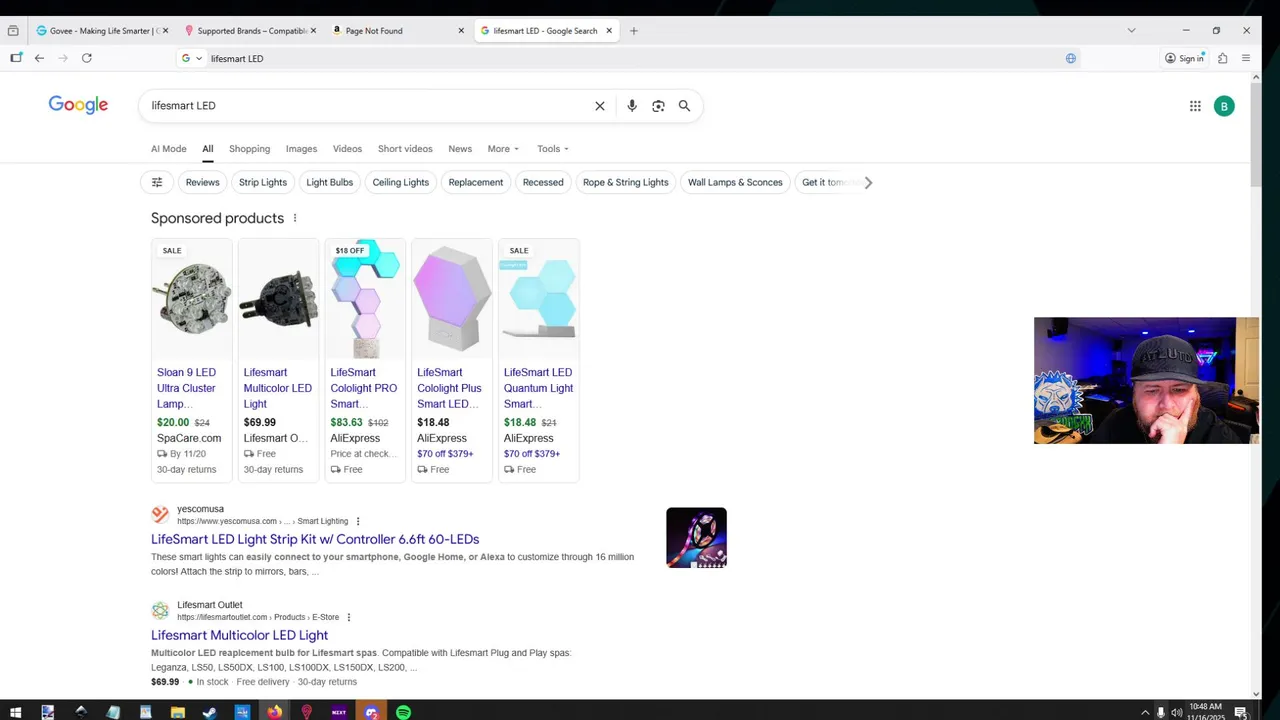Select the Shopping search category
The width and height of the screenshot is (1280, 720).
coord(249,149)
